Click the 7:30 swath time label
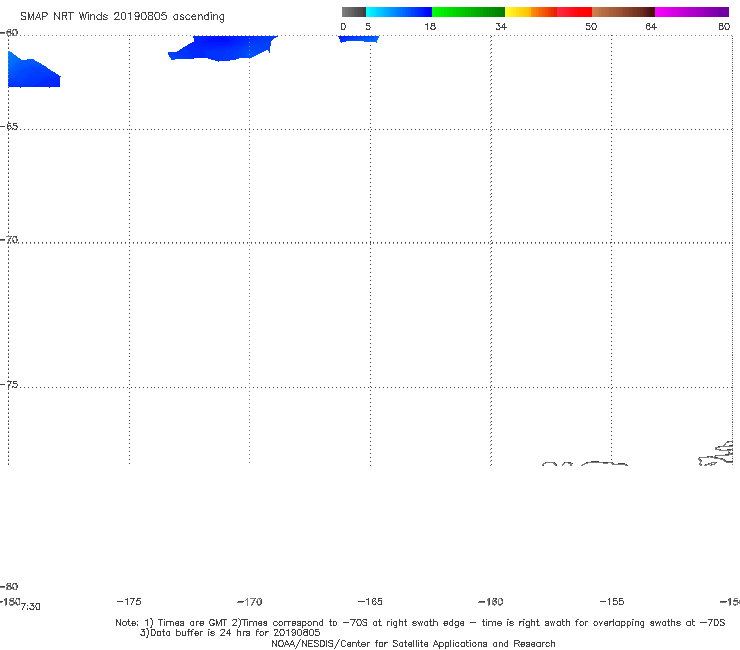Viewport: 740px width, 650px height. coord(31,607)
